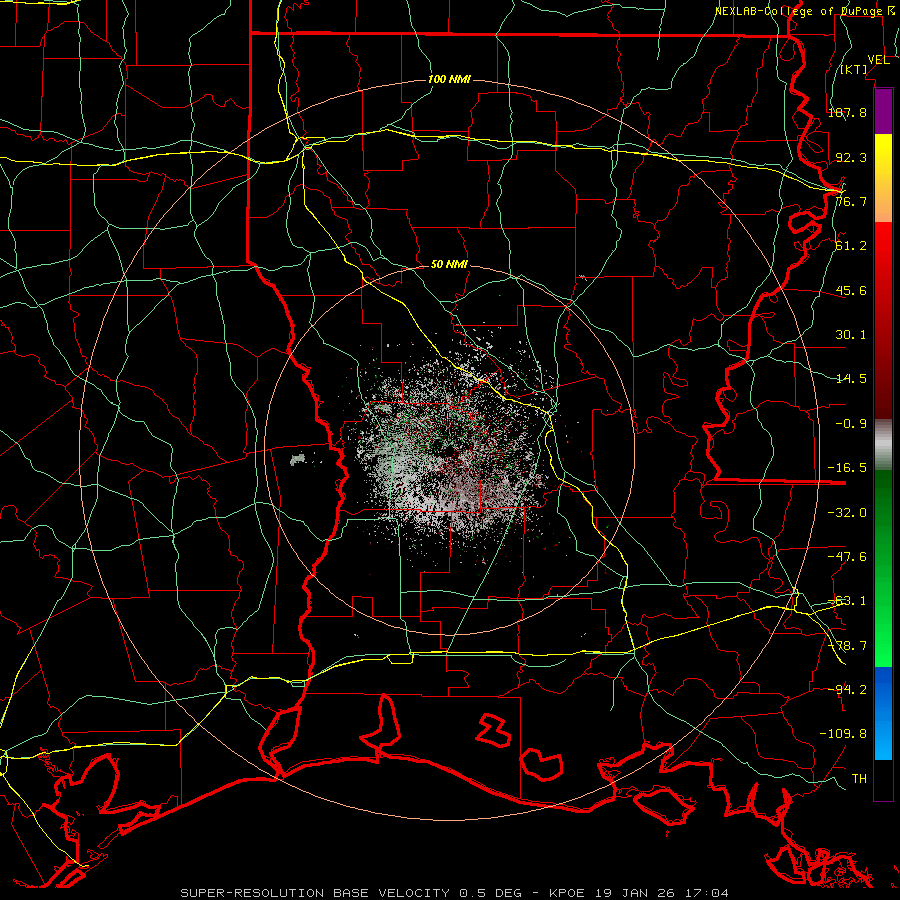The width and height of the screenshot is (900, 900).
Task: Click the yellow-orange segment of color bar
Action: 883,178
